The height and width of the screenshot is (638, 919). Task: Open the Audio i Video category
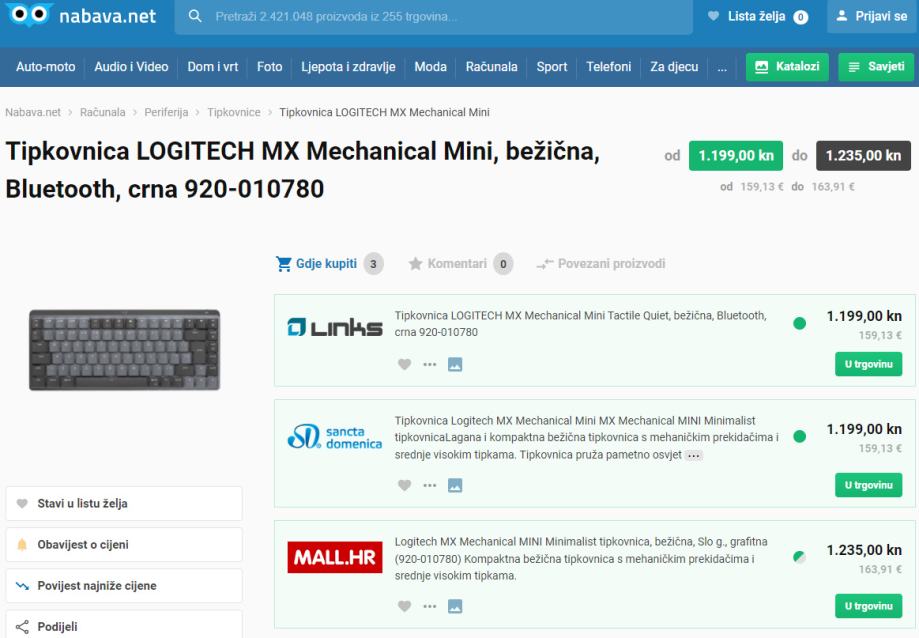[x=131, y=67]
